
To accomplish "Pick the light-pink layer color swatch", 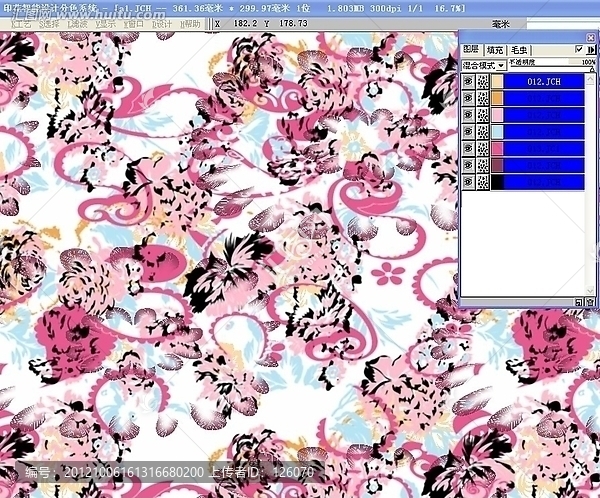I will click(x=497, y=115).
